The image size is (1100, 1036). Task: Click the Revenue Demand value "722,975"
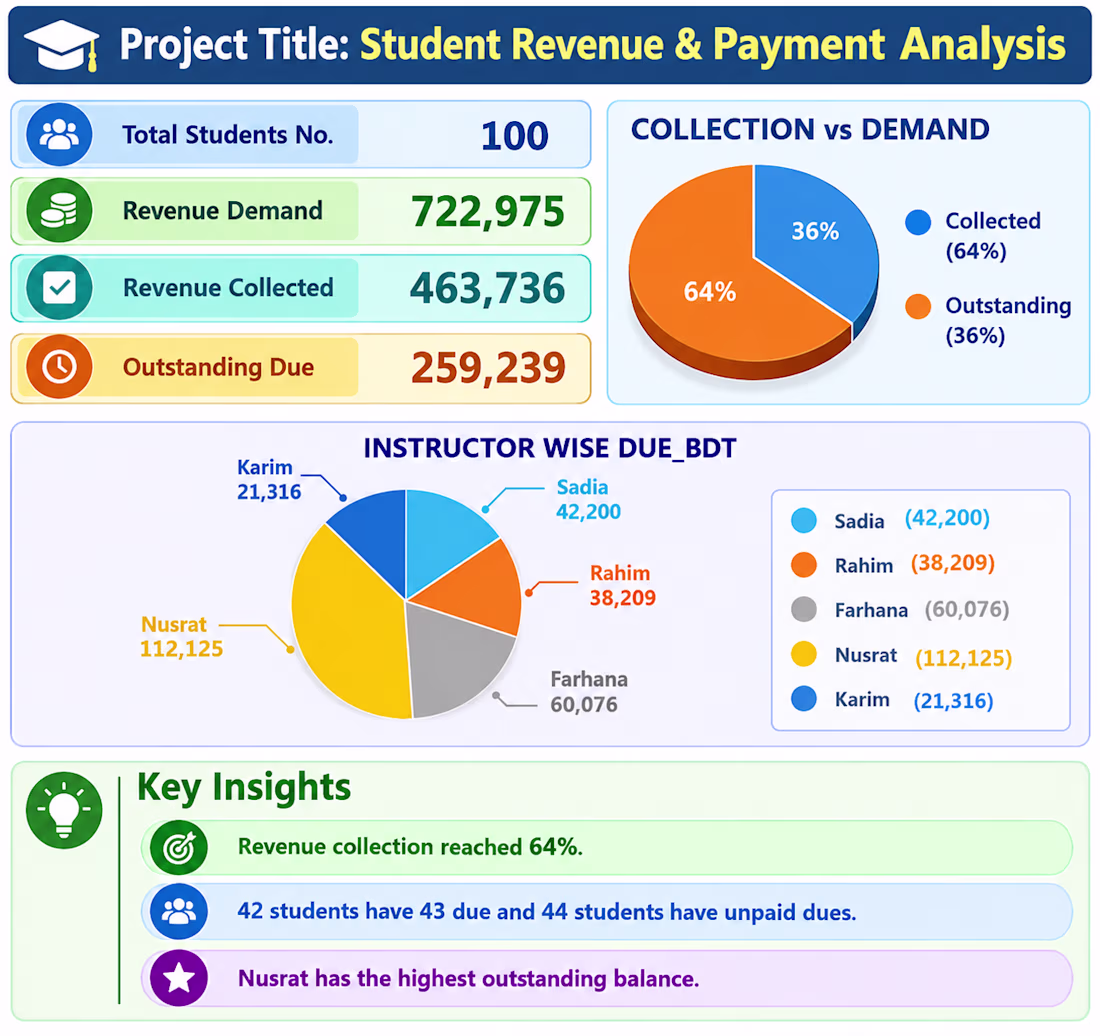[x=488, y=211]
